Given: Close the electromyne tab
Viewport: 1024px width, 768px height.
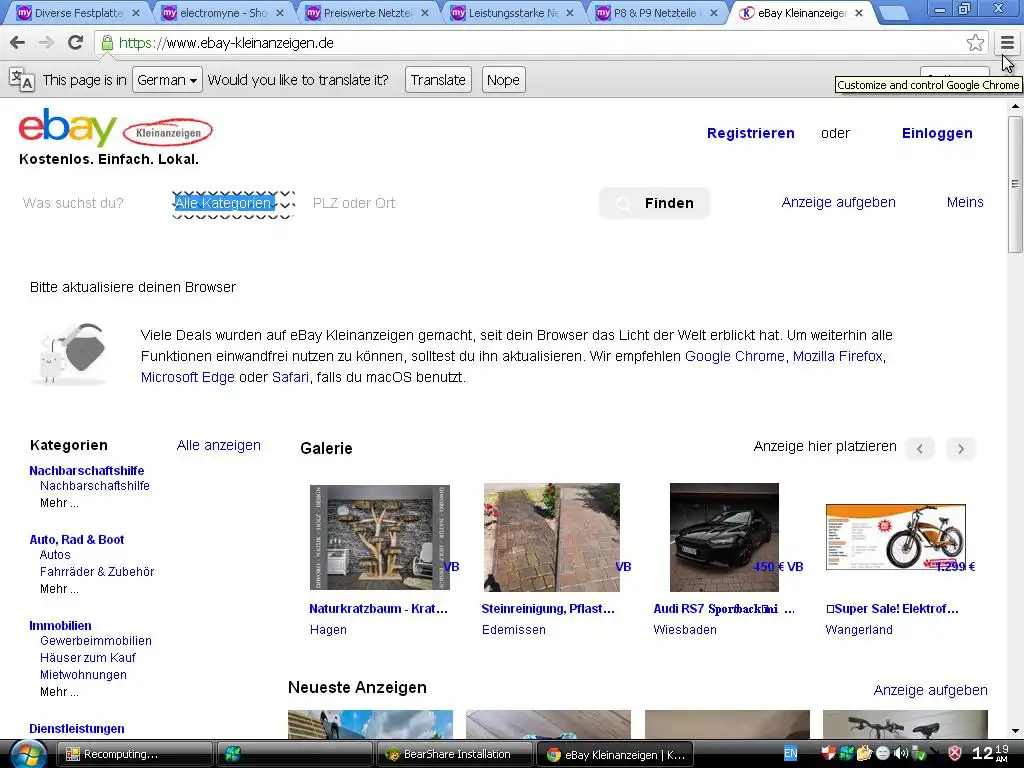Looking at the screenshot, I should 280,12.
